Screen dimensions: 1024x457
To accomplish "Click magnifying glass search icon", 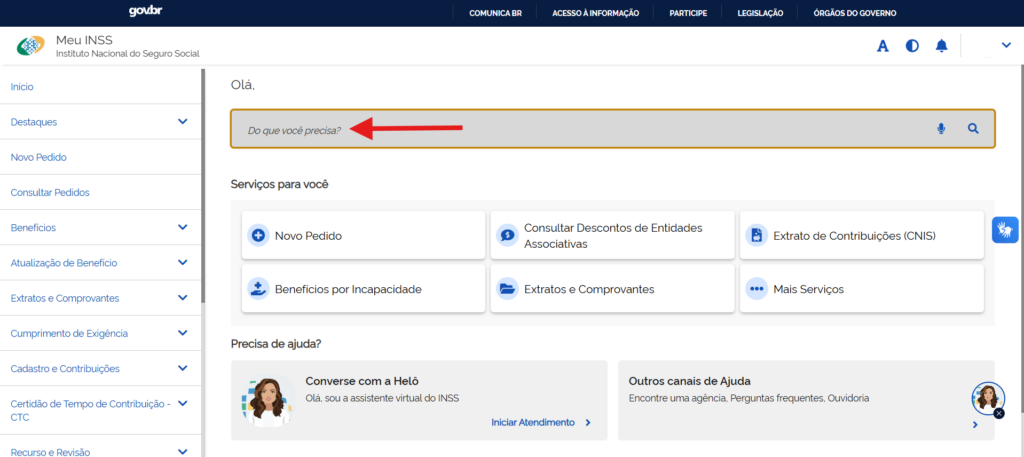I will (973, 129).
